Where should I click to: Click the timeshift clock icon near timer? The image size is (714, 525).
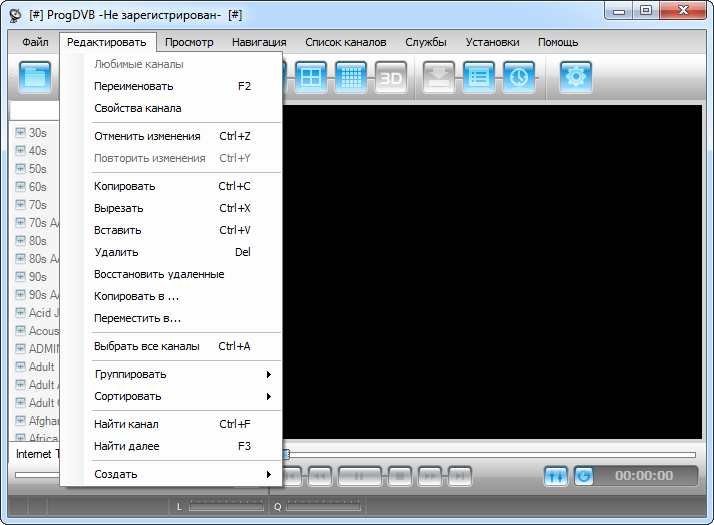pyautogui.click(x=584, y=476)
